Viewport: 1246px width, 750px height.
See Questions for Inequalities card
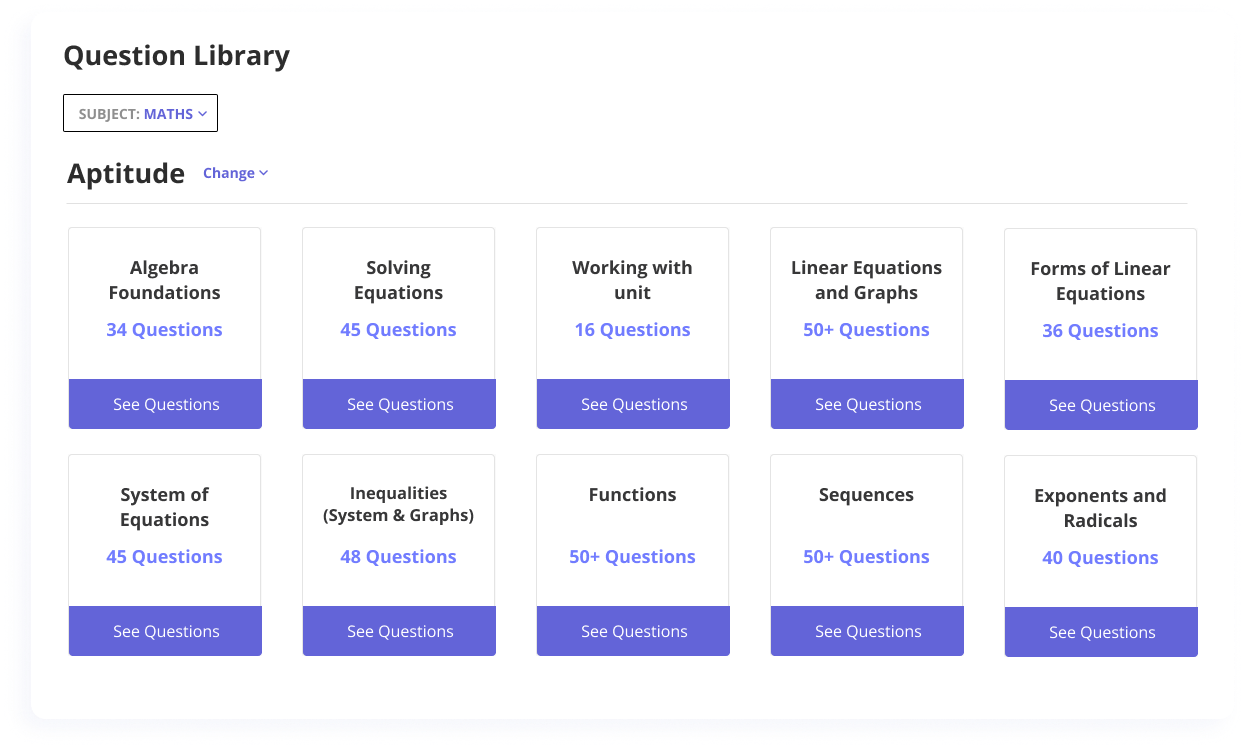(x=399, y=631)
